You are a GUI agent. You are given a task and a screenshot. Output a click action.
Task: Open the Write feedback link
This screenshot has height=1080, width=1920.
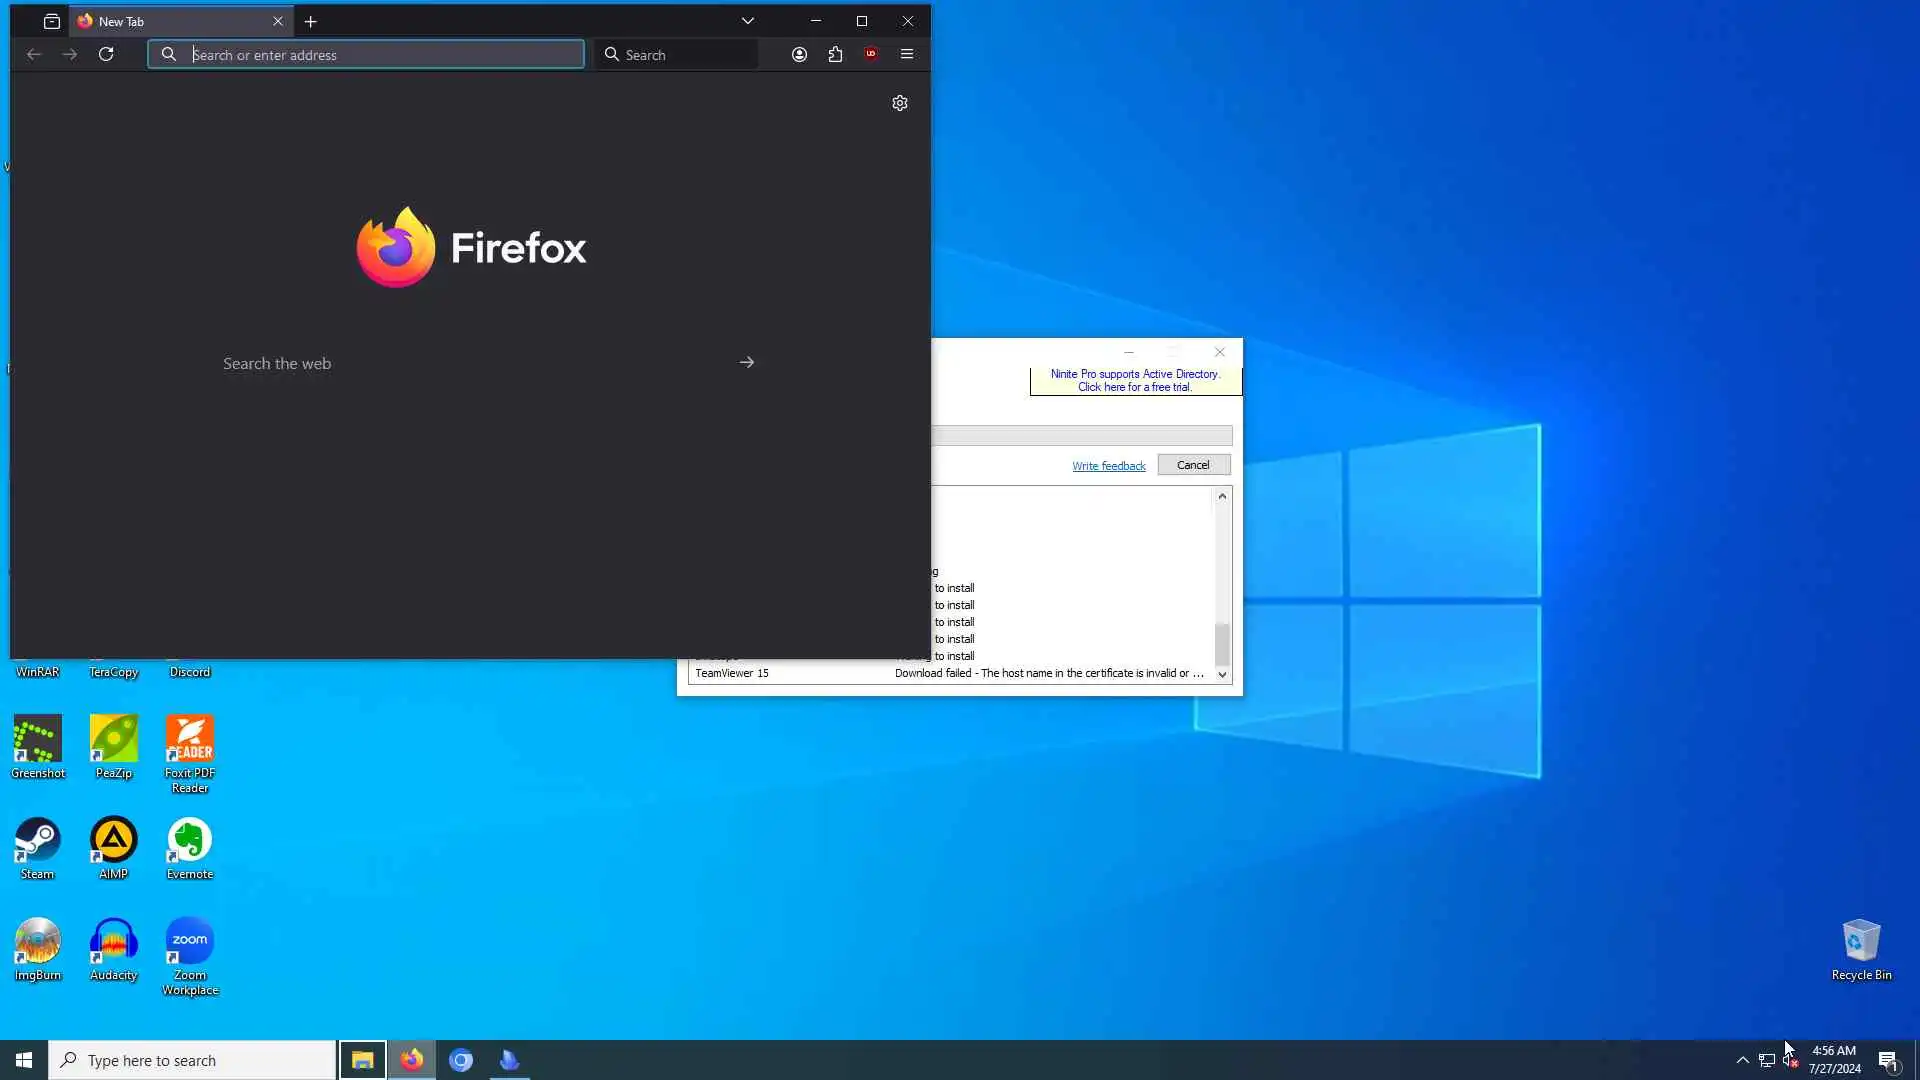coord(1108,466)
